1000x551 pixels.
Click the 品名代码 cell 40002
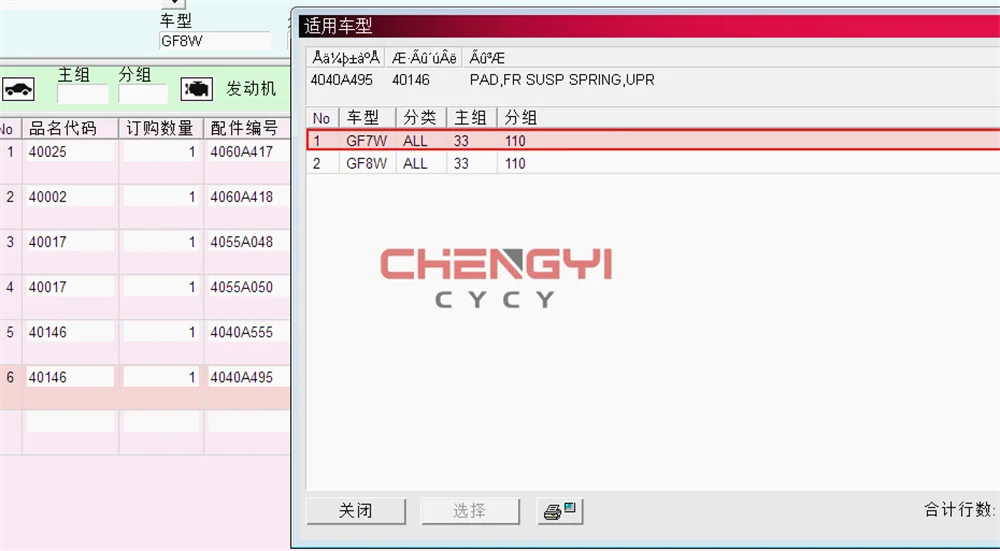tap(70, 197)
